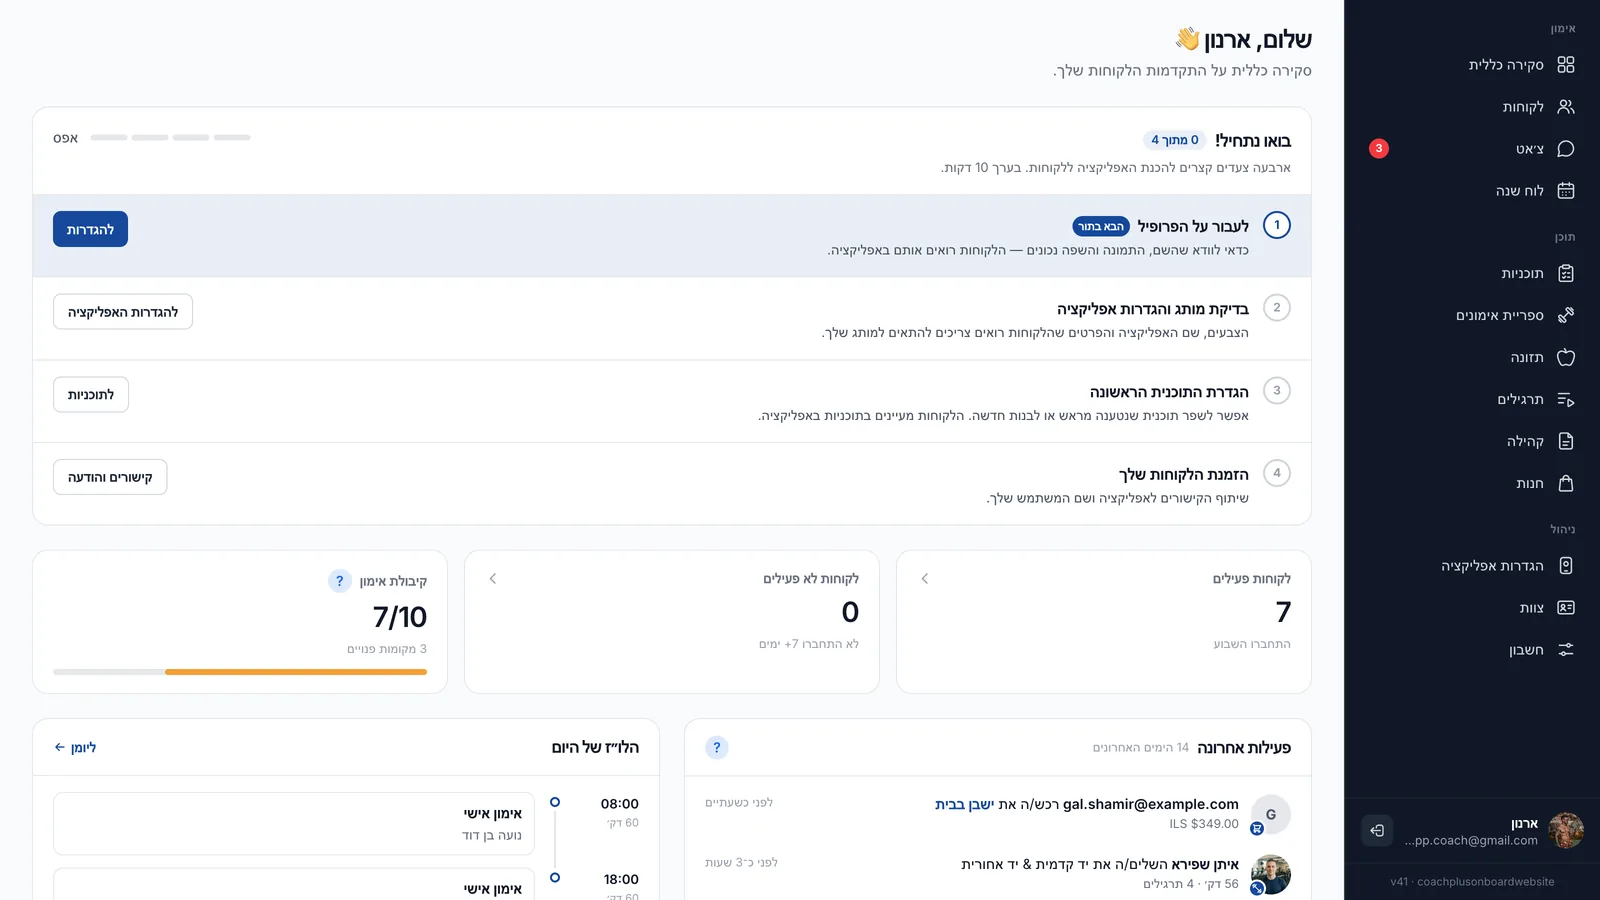This screenshot has width=1600, height=900.
Task: Click the לתוכניות button
Action: coord(91,395)
